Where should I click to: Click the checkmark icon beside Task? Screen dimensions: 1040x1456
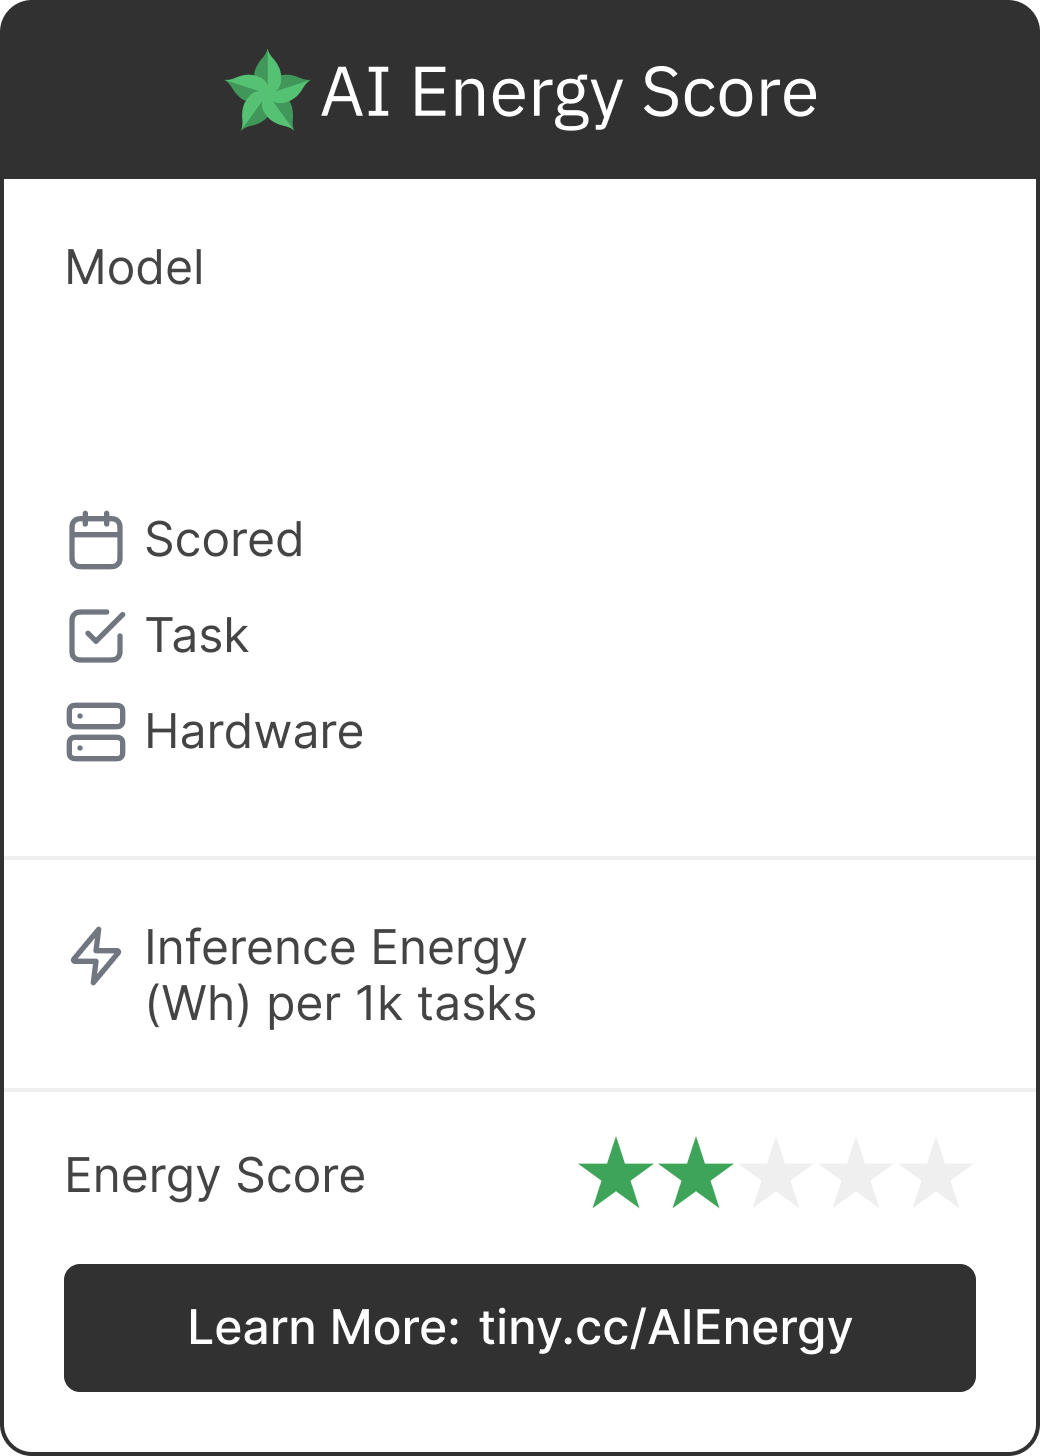pos(96,636)
